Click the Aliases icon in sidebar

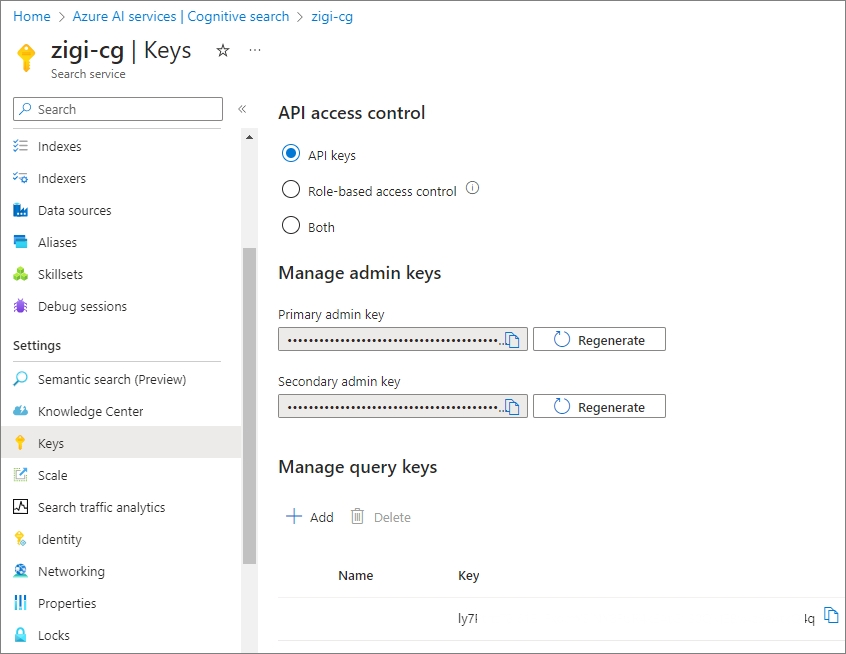point(21,242)
